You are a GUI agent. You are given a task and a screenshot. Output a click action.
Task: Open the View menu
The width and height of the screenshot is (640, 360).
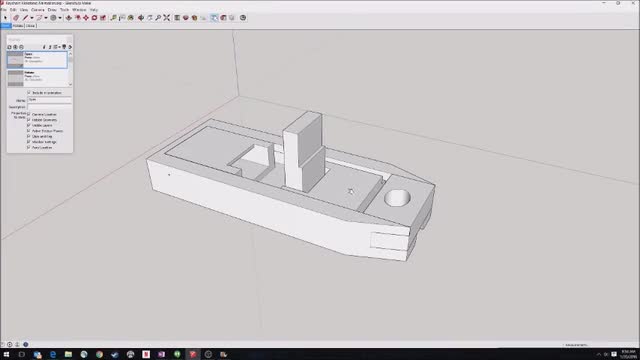[24, 9]
